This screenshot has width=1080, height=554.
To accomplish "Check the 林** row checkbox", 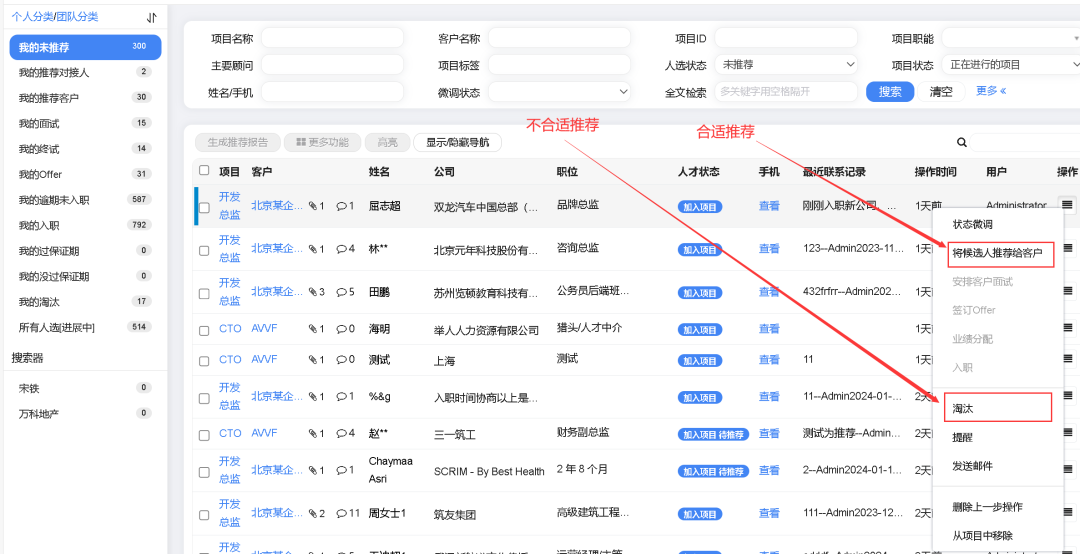I will tap(204, 251).
